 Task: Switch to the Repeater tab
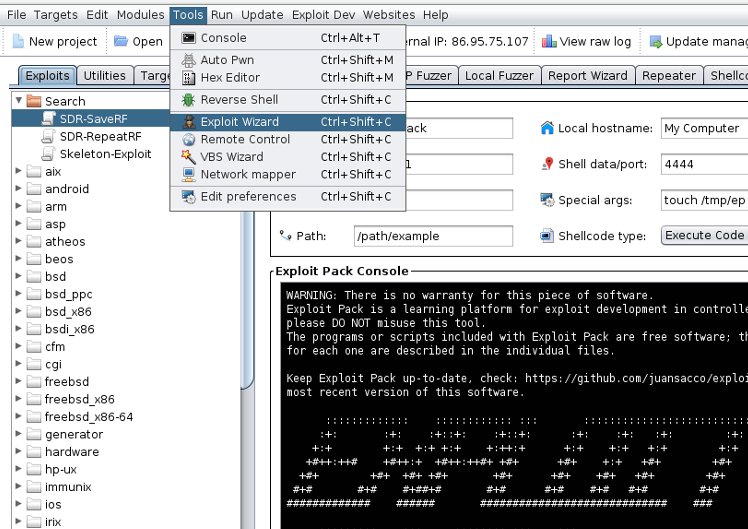(x=669, y=75)
